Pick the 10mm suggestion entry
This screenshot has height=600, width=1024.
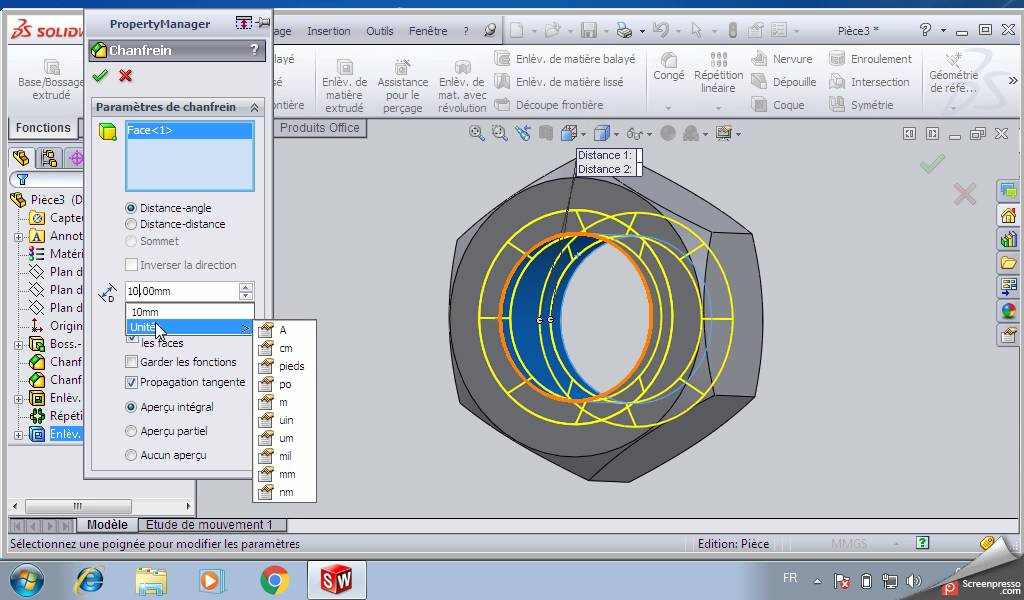point(189,311)
